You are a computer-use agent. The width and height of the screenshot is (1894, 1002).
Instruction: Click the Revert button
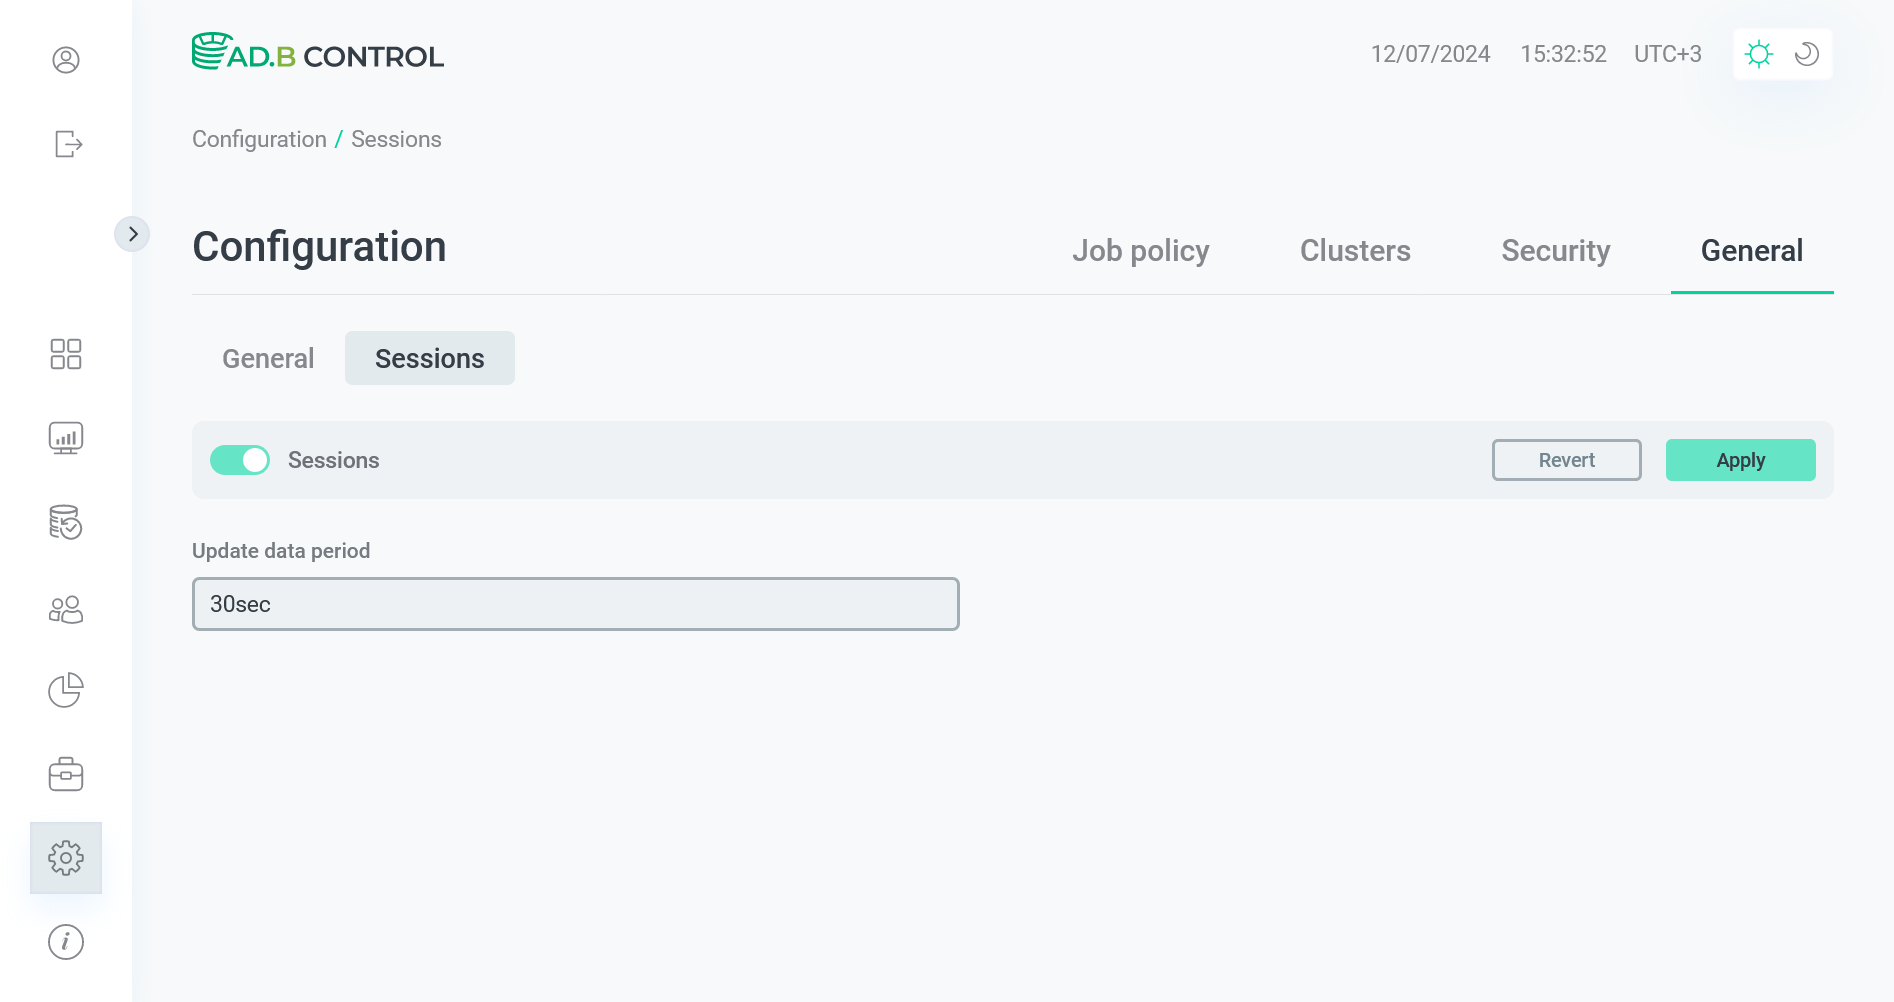point(1566,460)
